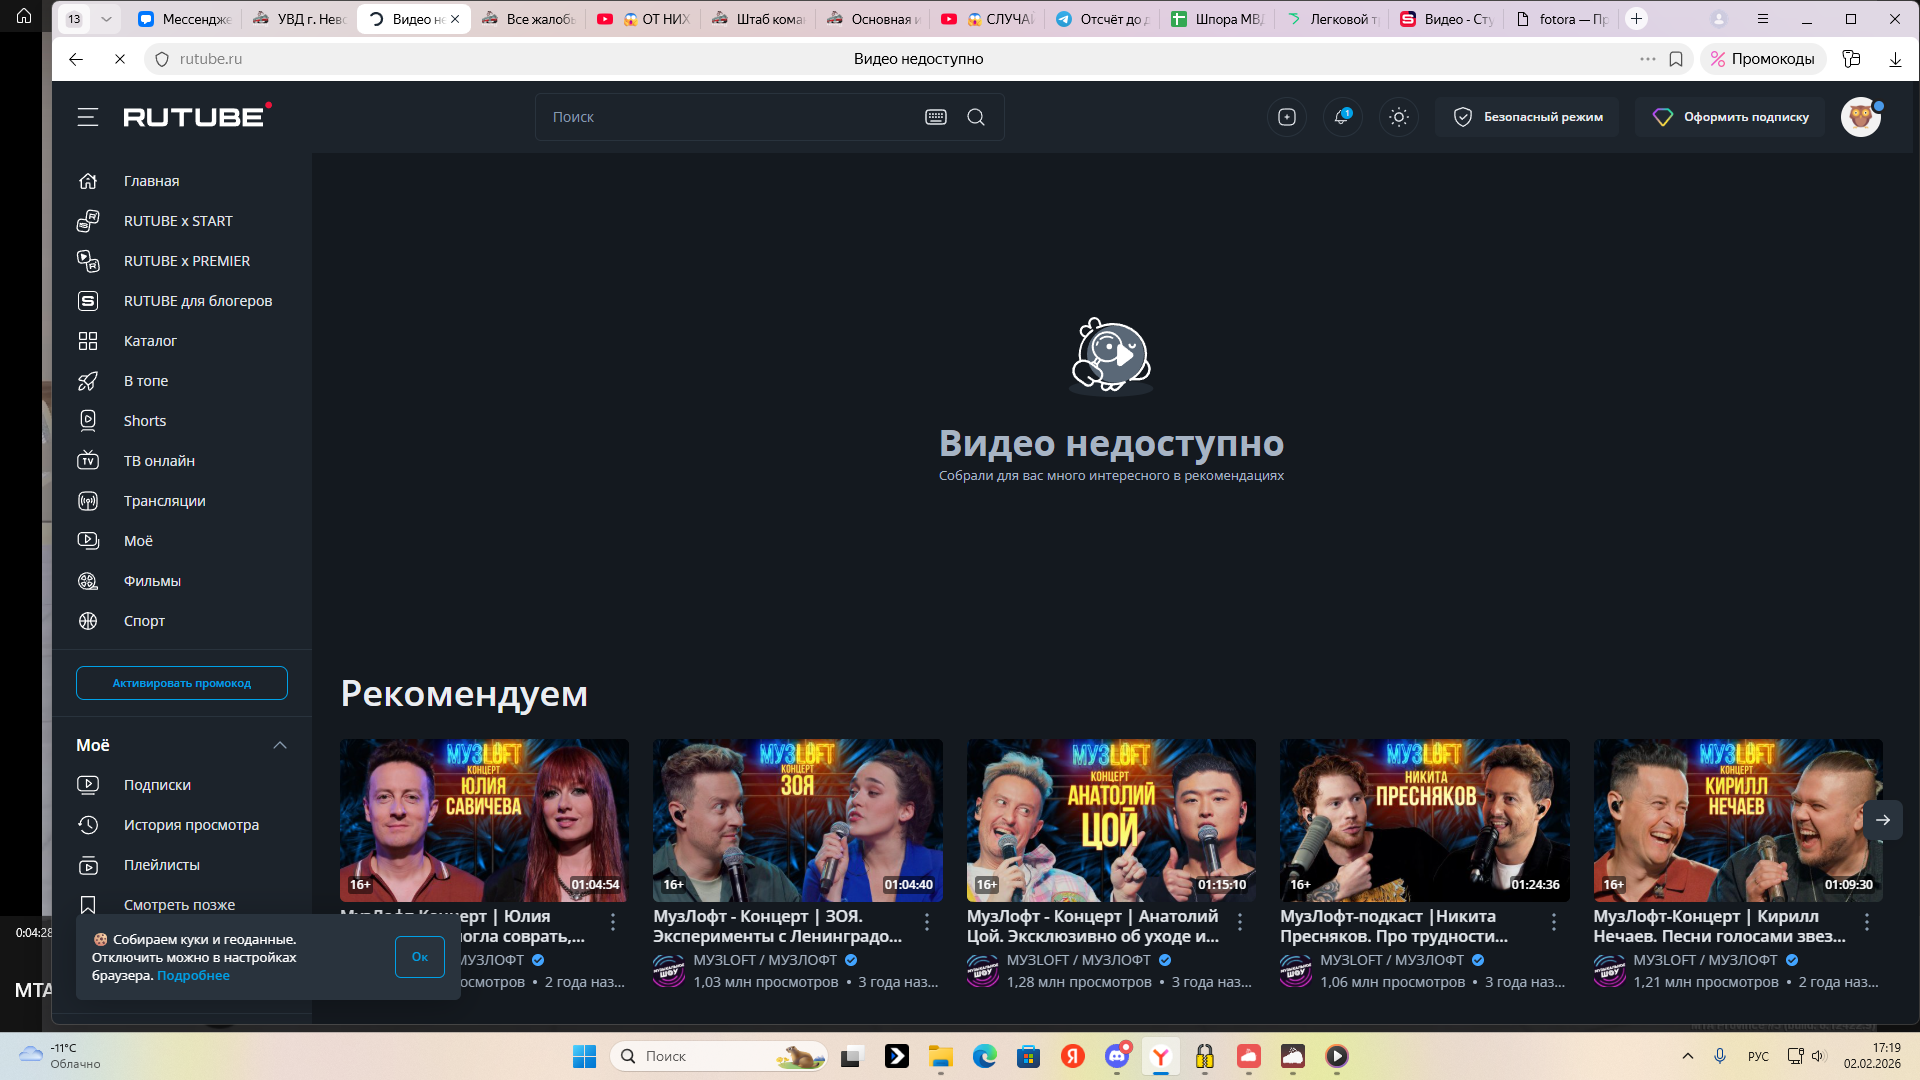Toggle Безопасный режим
Image resolution: width=1920 pixels, height=1080 pixels.
pos(1528,117)
